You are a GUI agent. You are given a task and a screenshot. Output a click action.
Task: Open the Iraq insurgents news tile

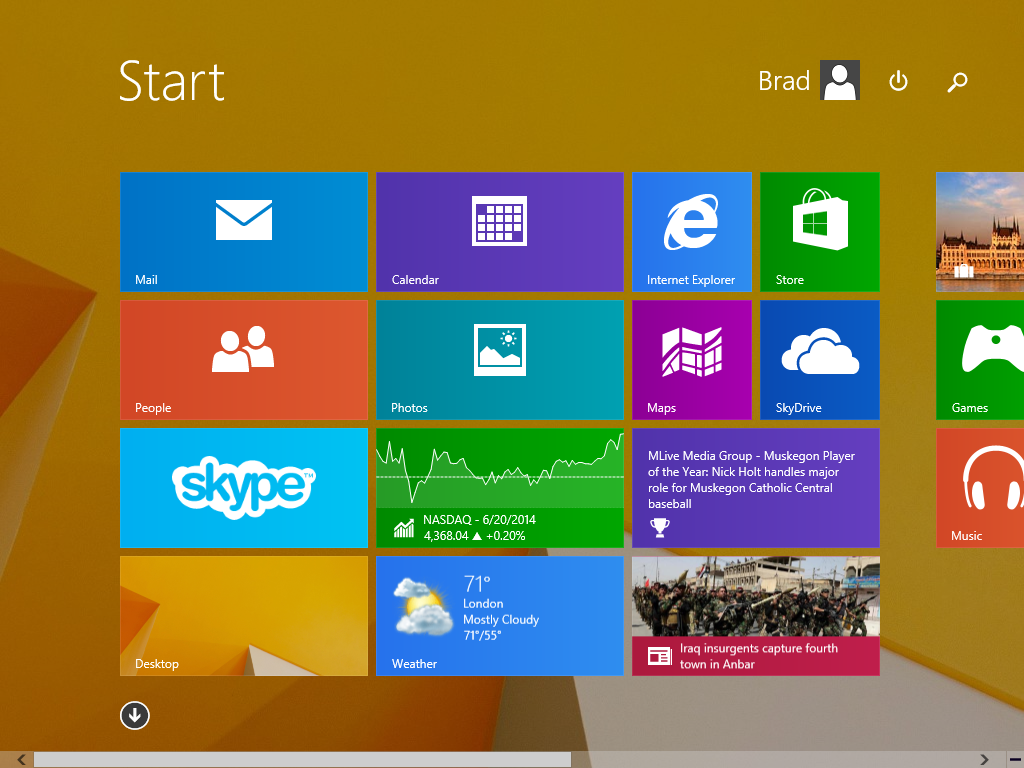(x=756, y=616)
